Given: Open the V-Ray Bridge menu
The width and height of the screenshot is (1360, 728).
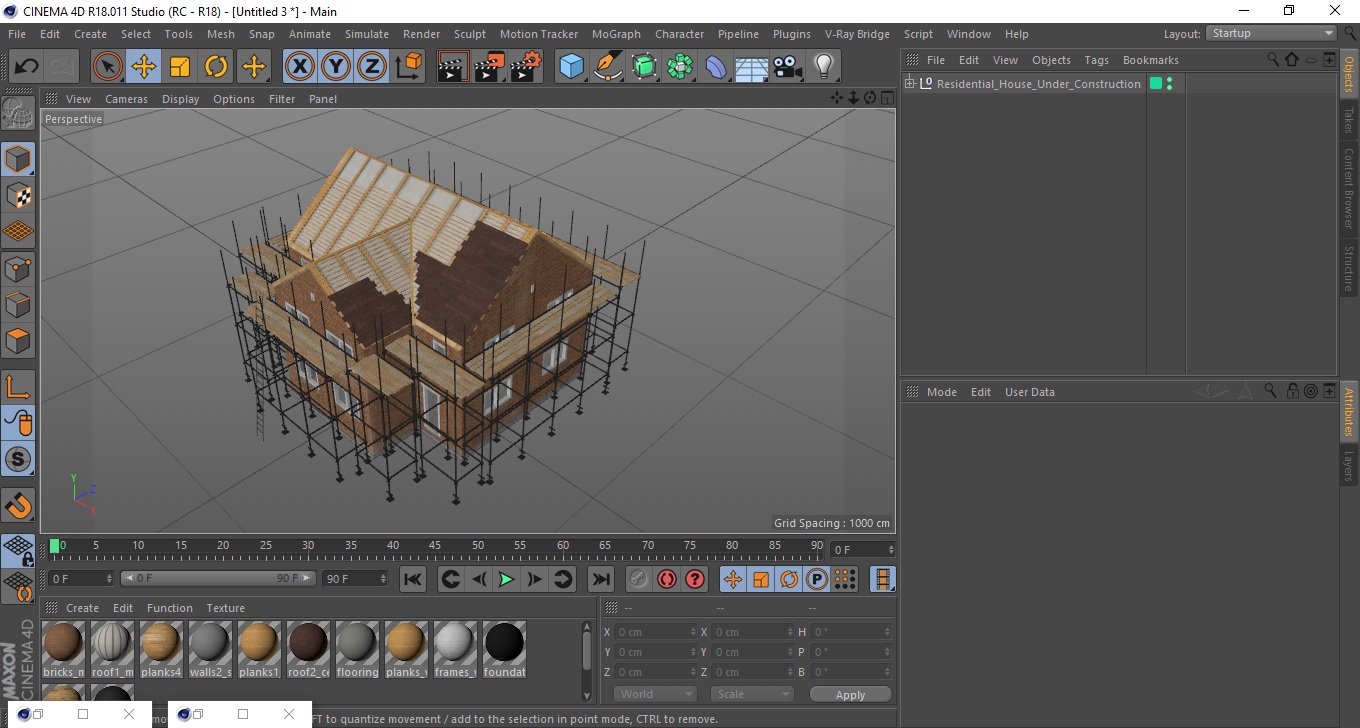Looking at the screenshot, I should click(x=857, y=34).
